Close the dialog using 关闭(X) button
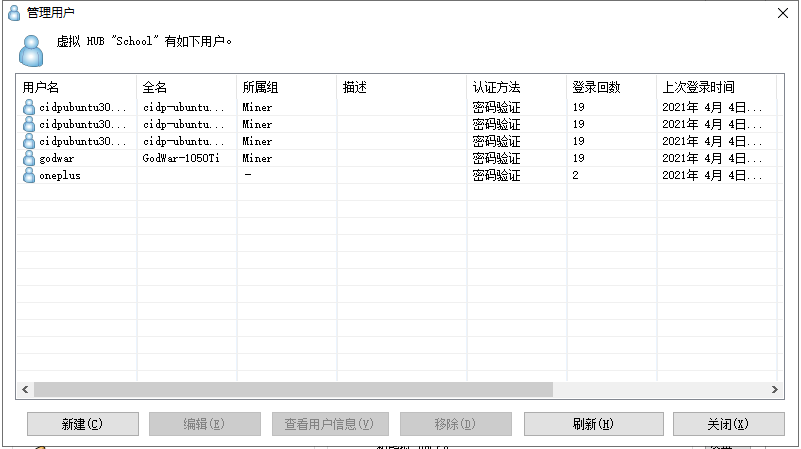 click(728, 424)
